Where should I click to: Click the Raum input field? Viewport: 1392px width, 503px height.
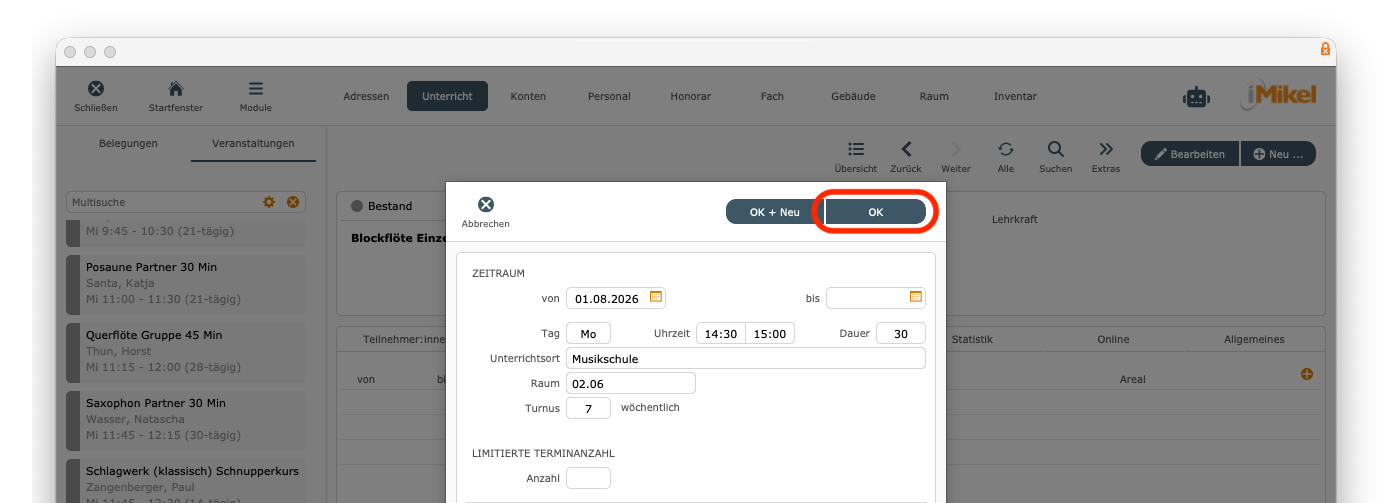630,383
